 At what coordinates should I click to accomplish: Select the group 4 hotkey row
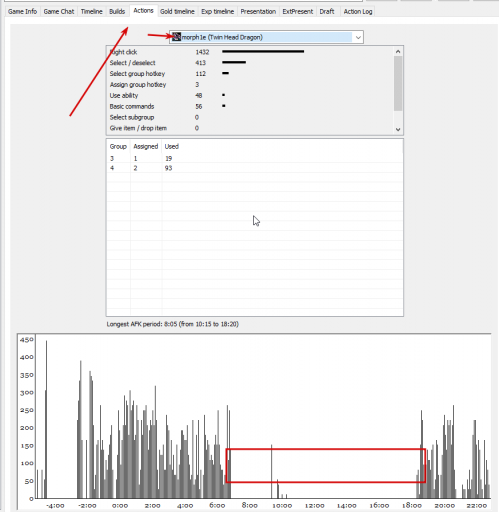click(x=255, y=168)
